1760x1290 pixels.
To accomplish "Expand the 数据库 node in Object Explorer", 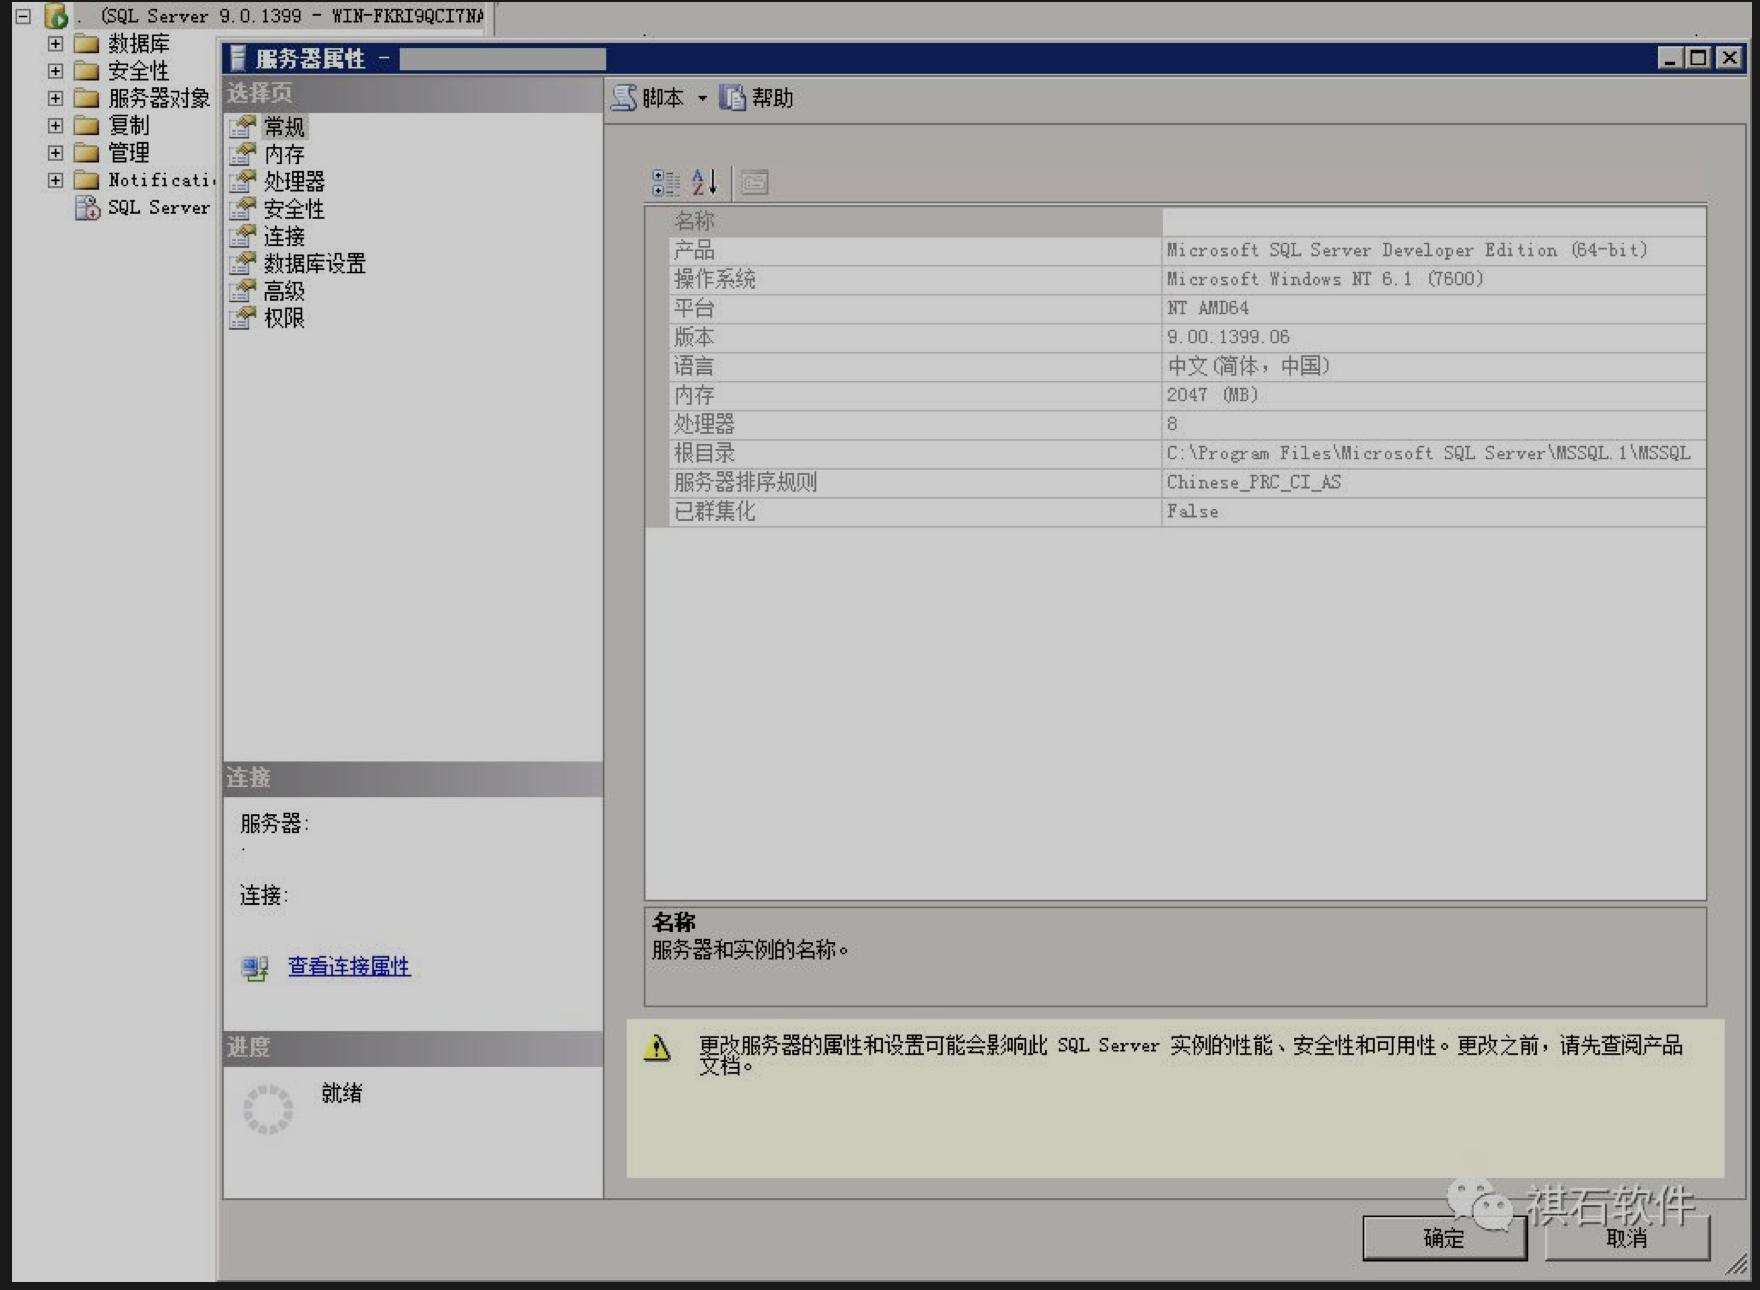I will [54, 43].
